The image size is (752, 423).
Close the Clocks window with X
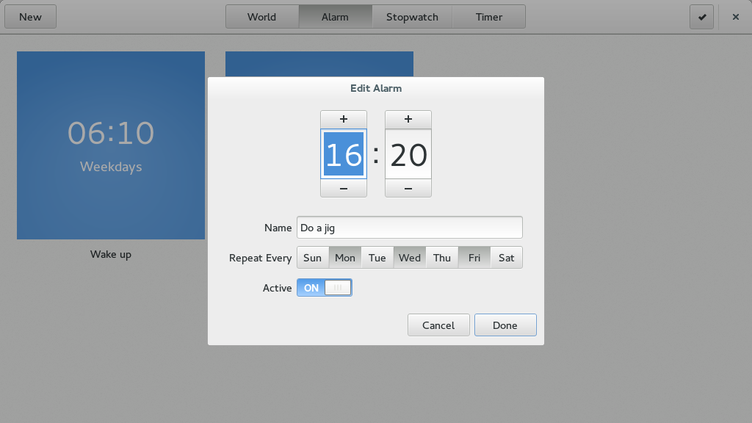coord(736,17)
